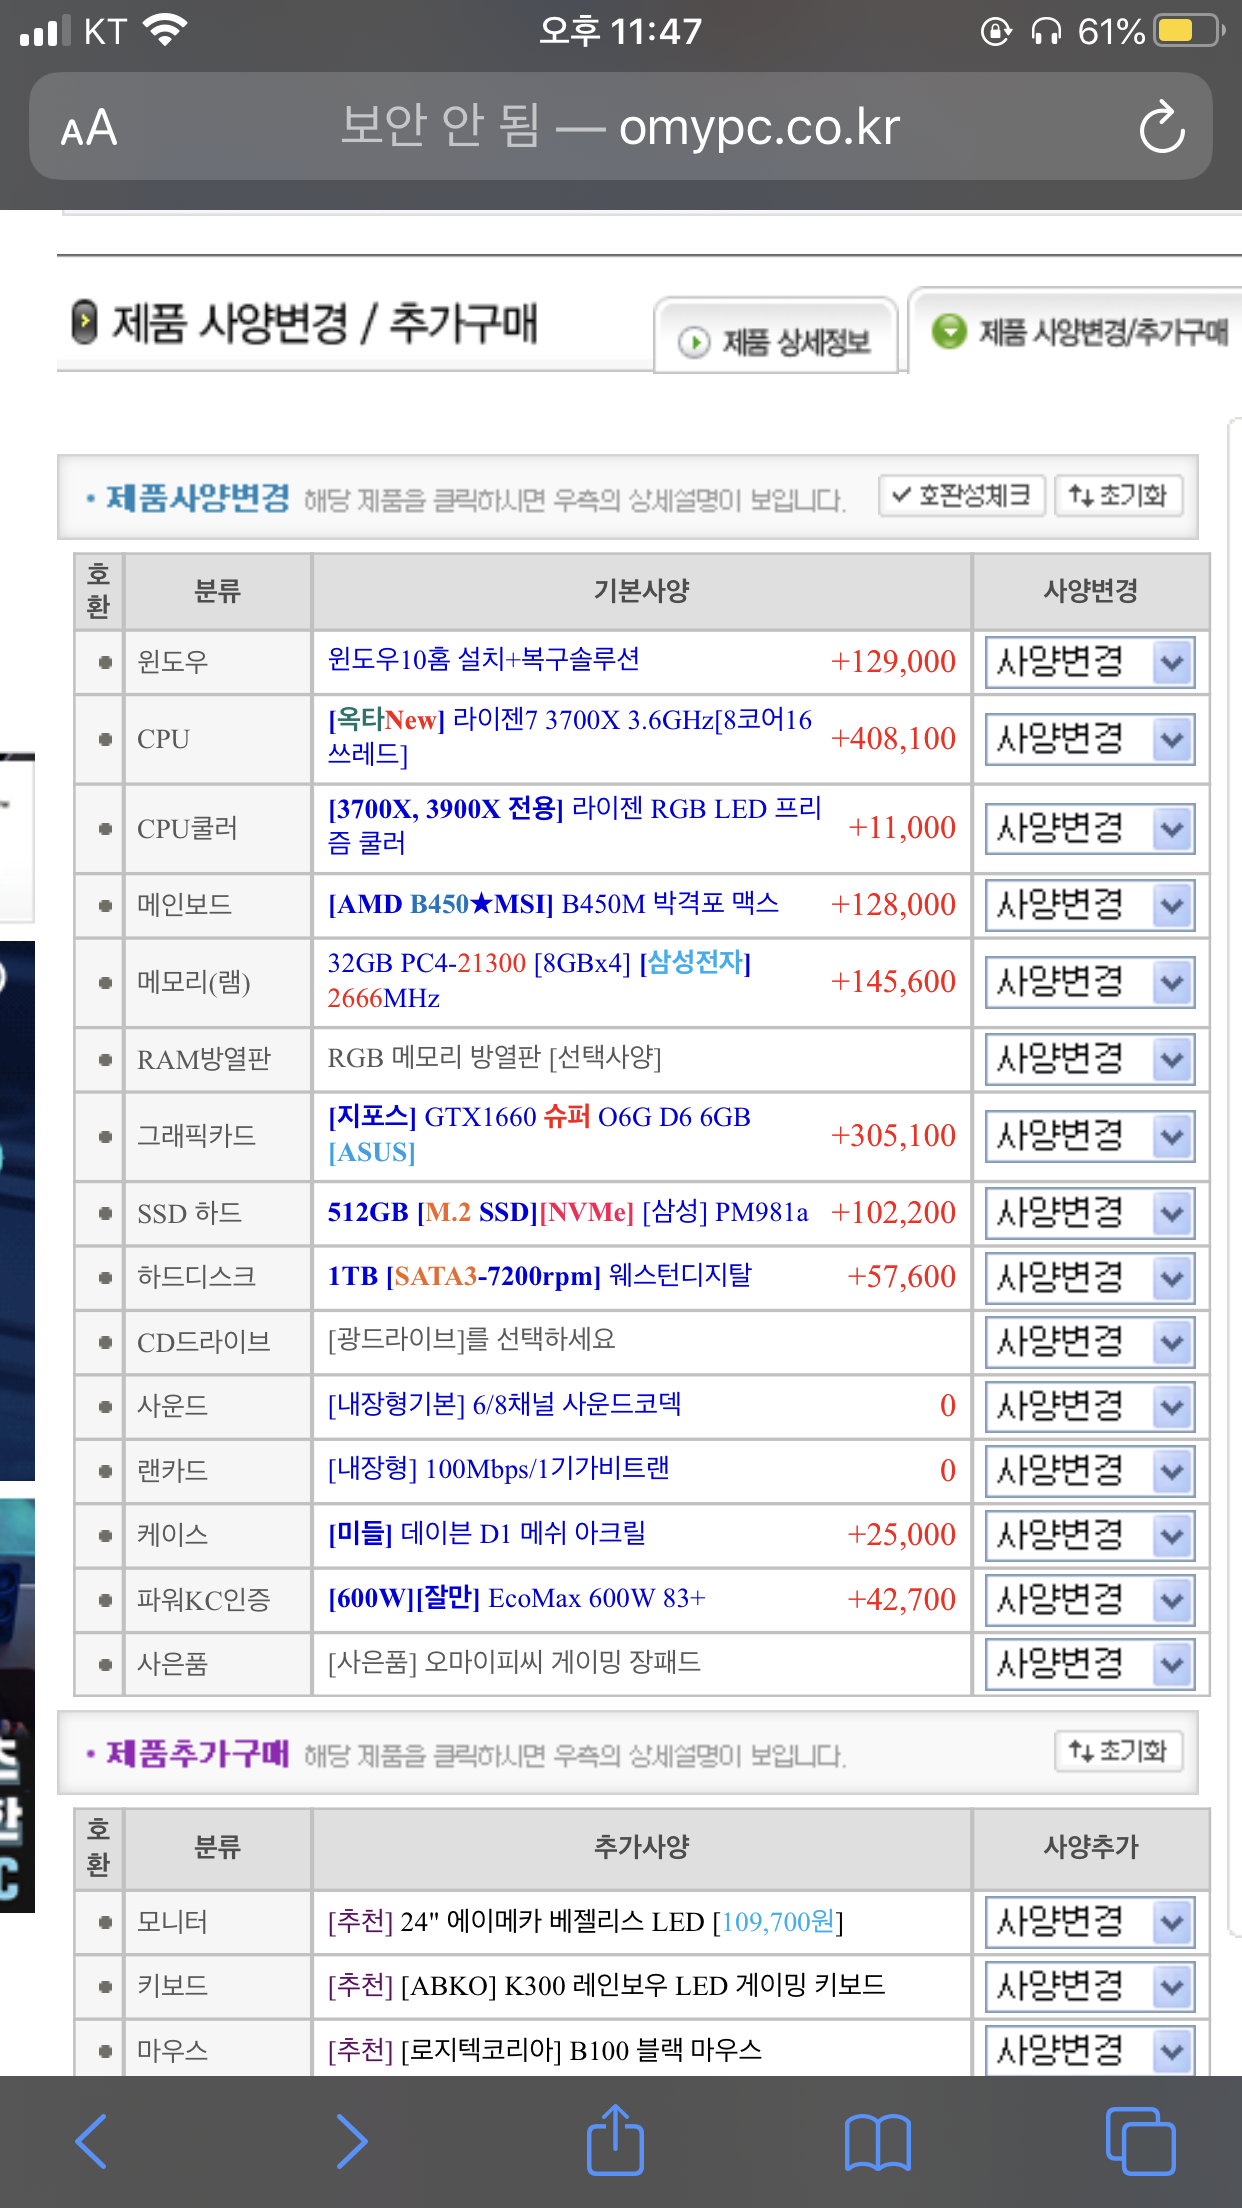Click the +129,000 Windows price
The height and width of the screenshot is (2208, 1242).
click(893, 661)
